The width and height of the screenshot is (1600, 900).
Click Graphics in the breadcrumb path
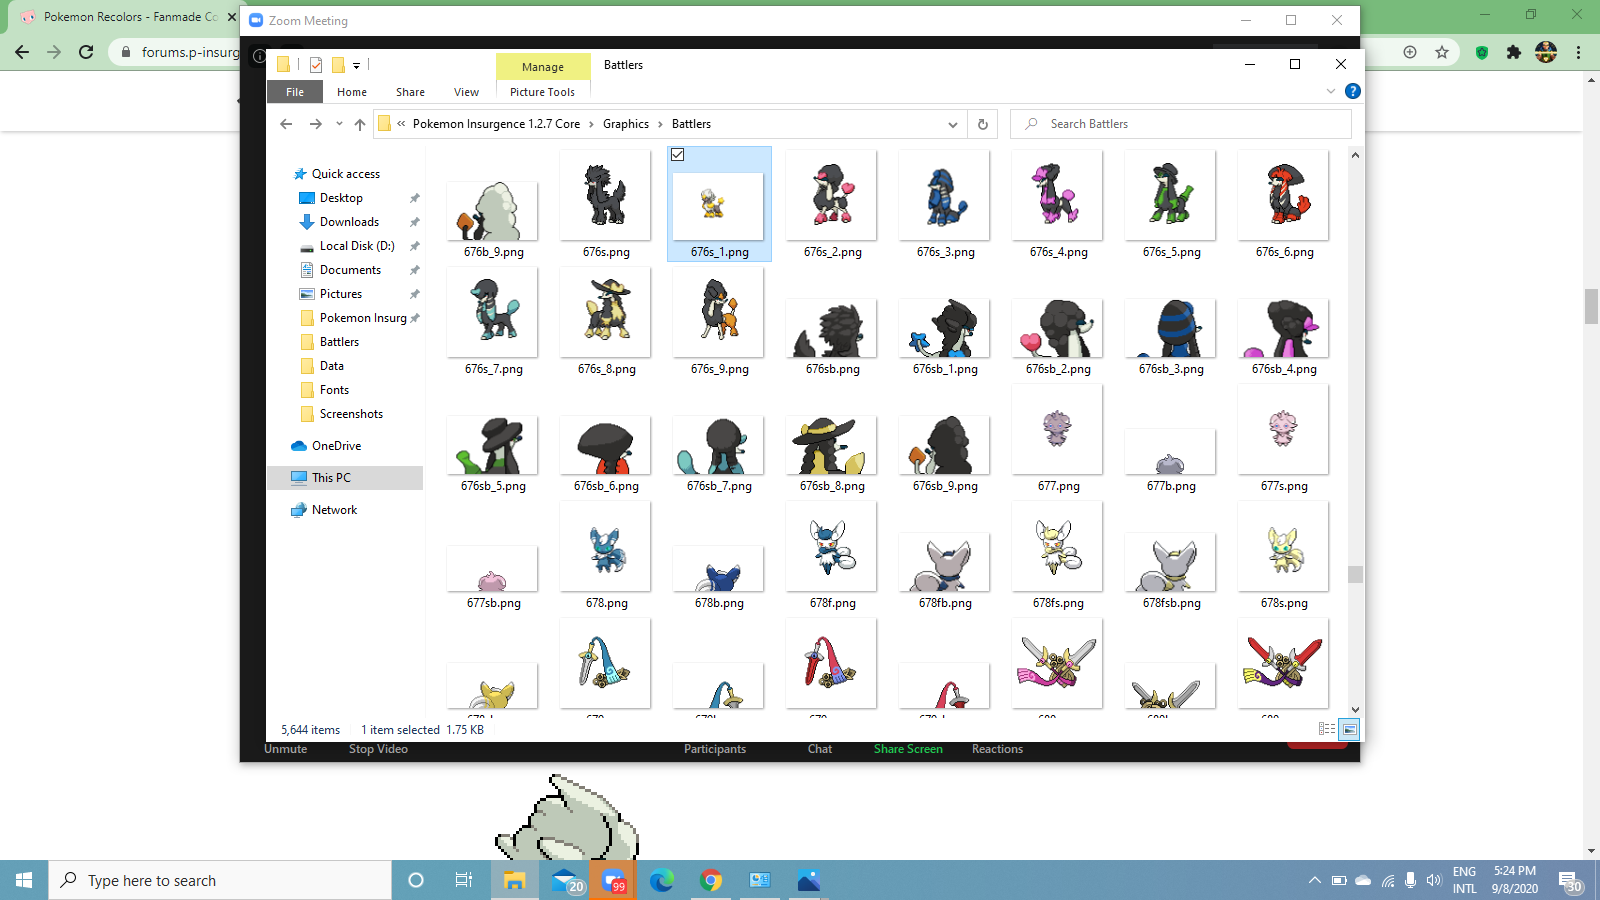point(626,124)
